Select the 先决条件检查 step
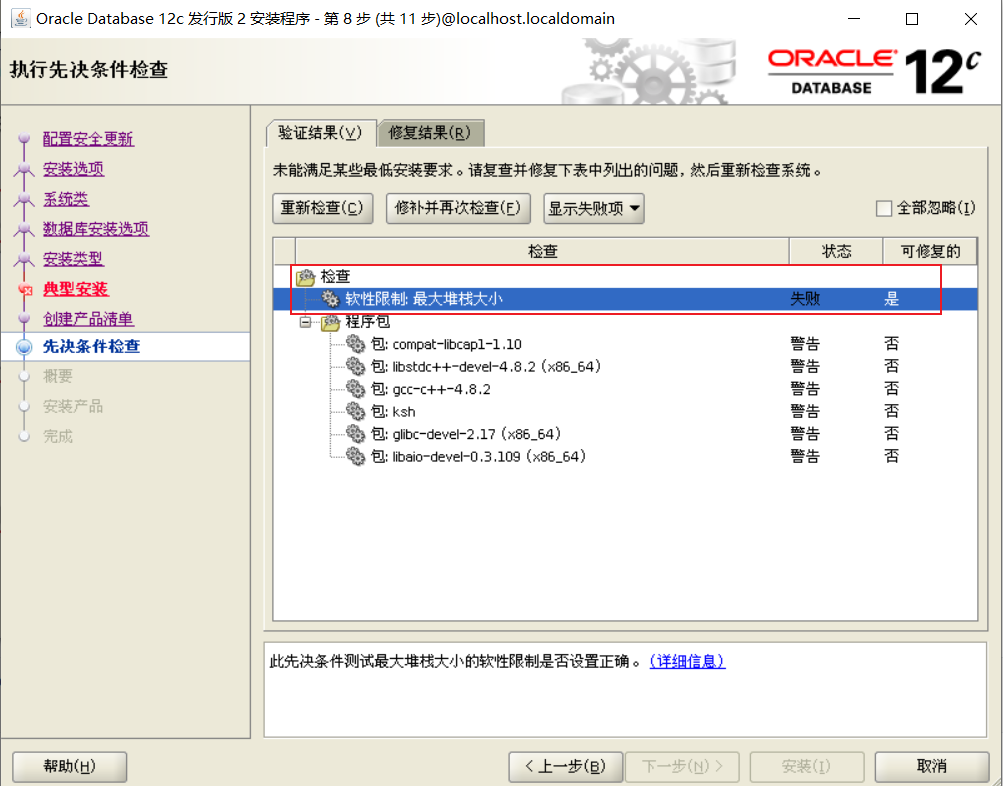Viewport: 1003px width, 786px height. pos(91,347)
